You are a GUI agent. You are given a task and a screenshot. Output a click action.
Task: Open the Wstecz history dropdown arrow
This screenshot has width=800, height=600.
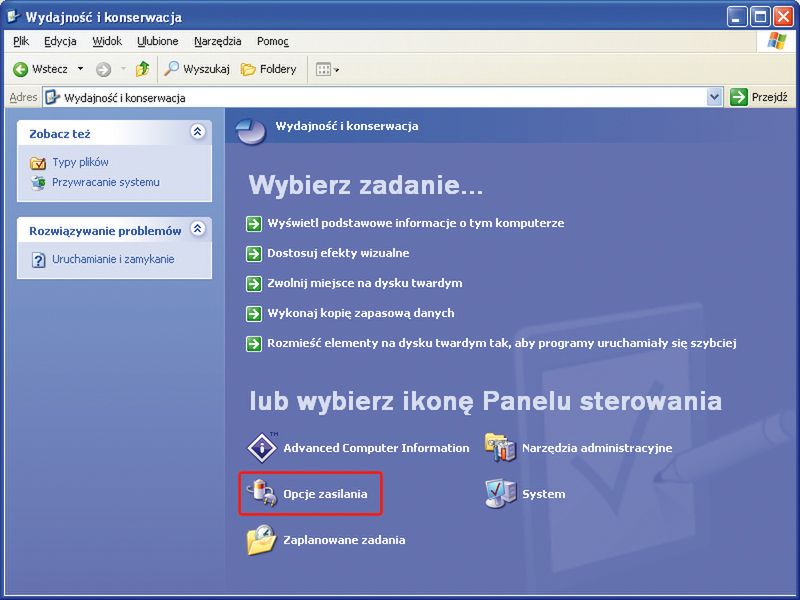tap(80, 69)
